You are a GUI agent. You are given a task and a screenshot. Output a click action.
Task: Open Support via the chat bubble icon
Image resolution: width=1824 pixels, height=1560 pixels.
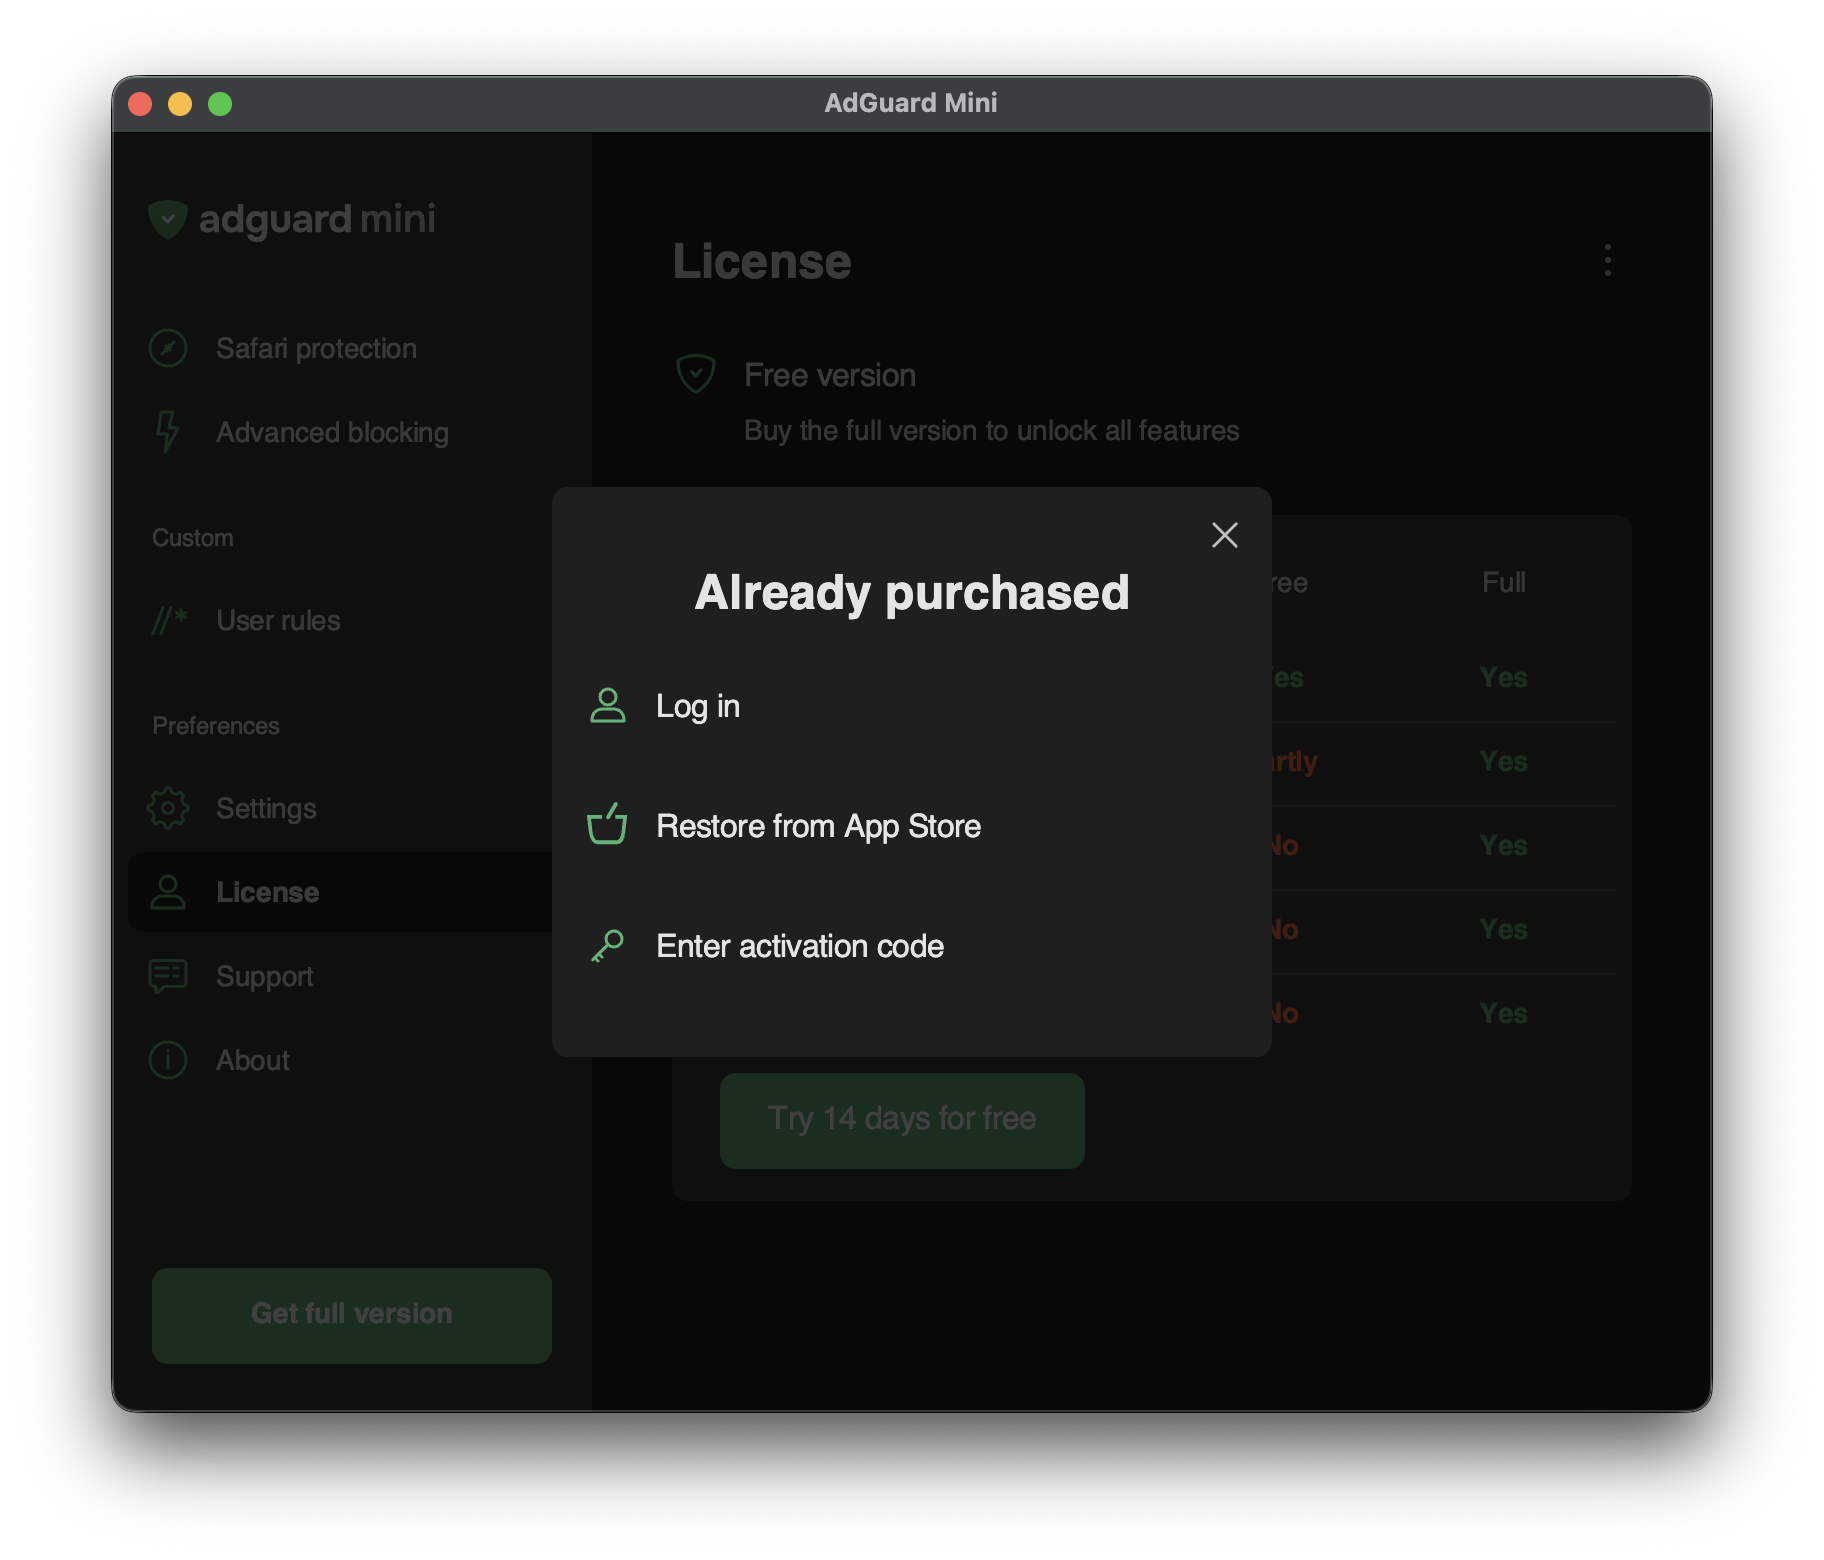168,976
